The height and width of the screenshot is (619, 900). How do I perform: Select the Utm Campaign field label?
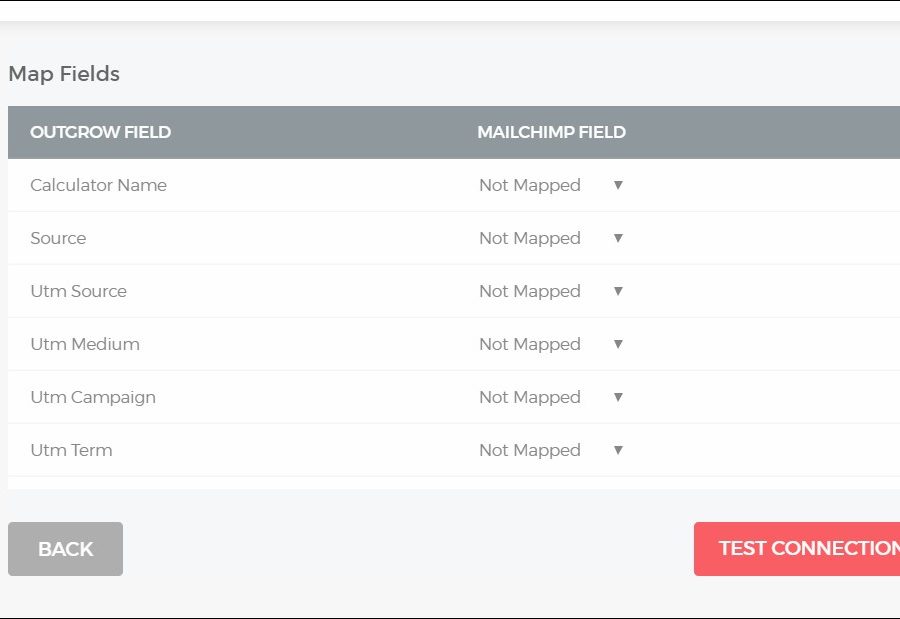pyautogui.click(x=93, y=397)
